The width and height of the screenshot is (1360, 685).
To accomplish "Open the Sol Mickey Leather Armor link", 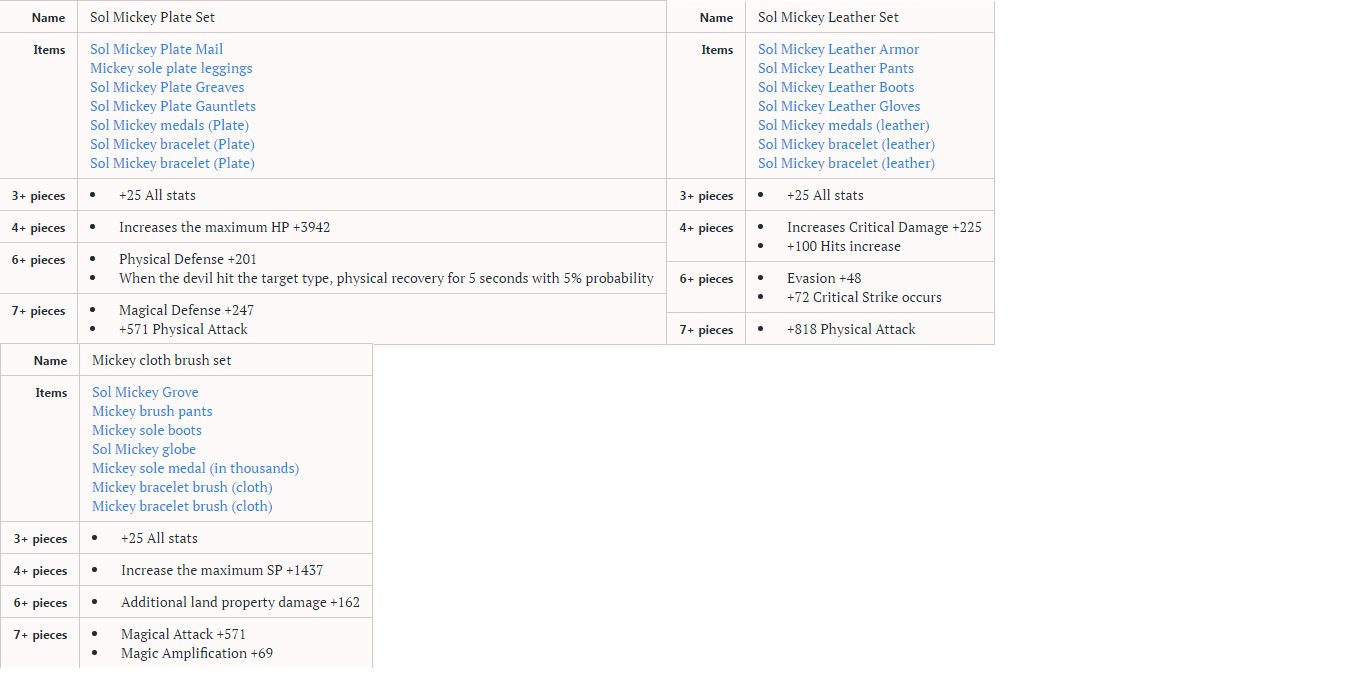I will click(x=838, y=49).
